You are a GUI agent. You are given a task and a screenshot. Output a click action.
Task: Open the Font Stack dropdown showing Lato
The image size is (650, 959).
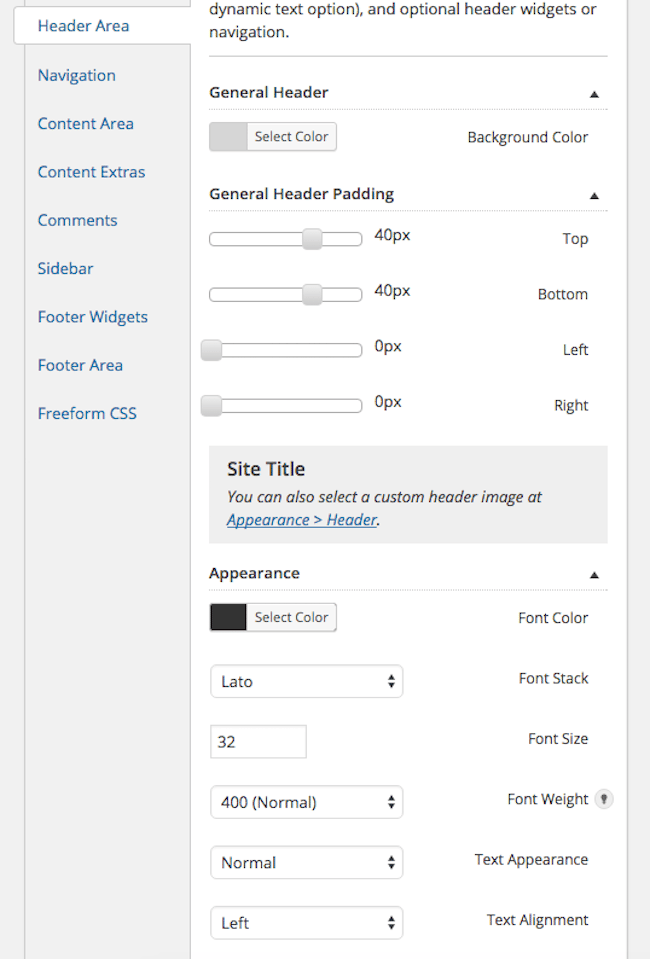coord(306,682)
